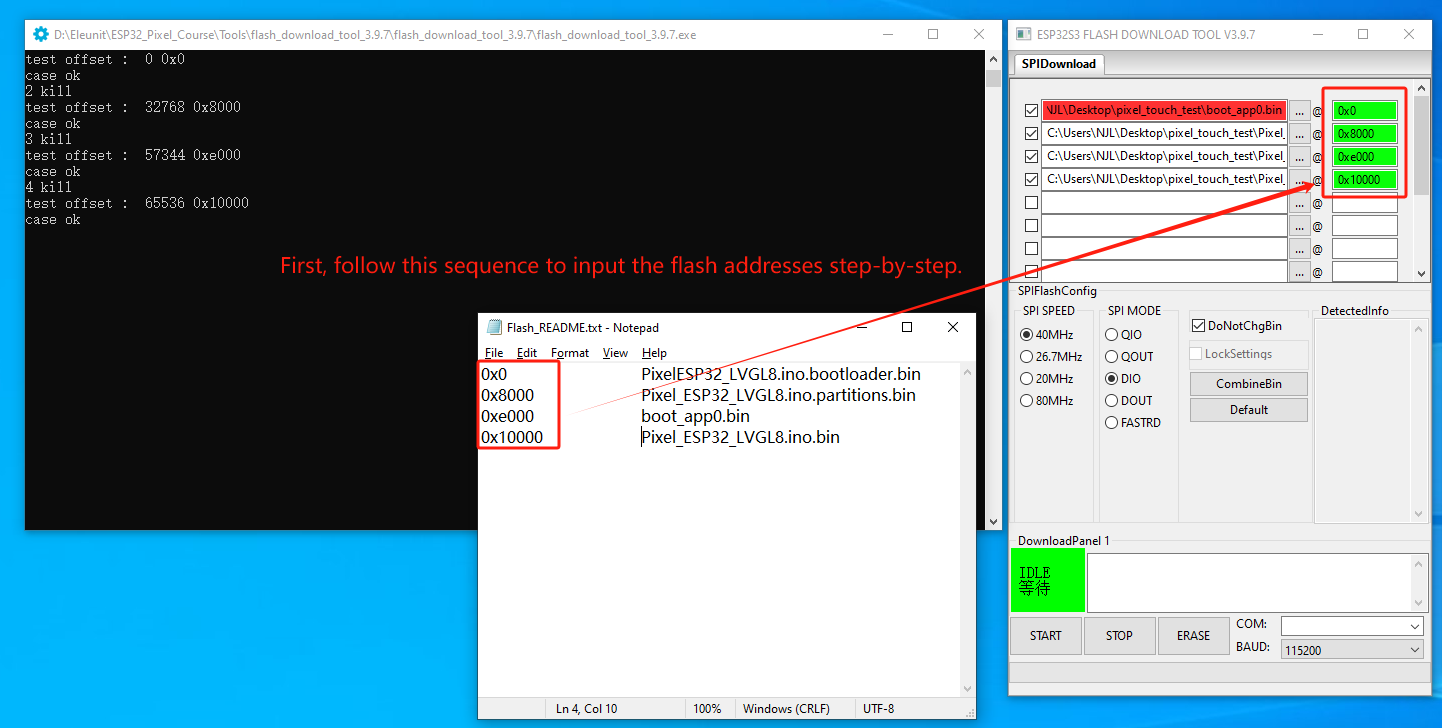Screen dimensions: 1442x728
Task: Browse file for the 0x8000 address row
Action: (x=1299, y=133)
